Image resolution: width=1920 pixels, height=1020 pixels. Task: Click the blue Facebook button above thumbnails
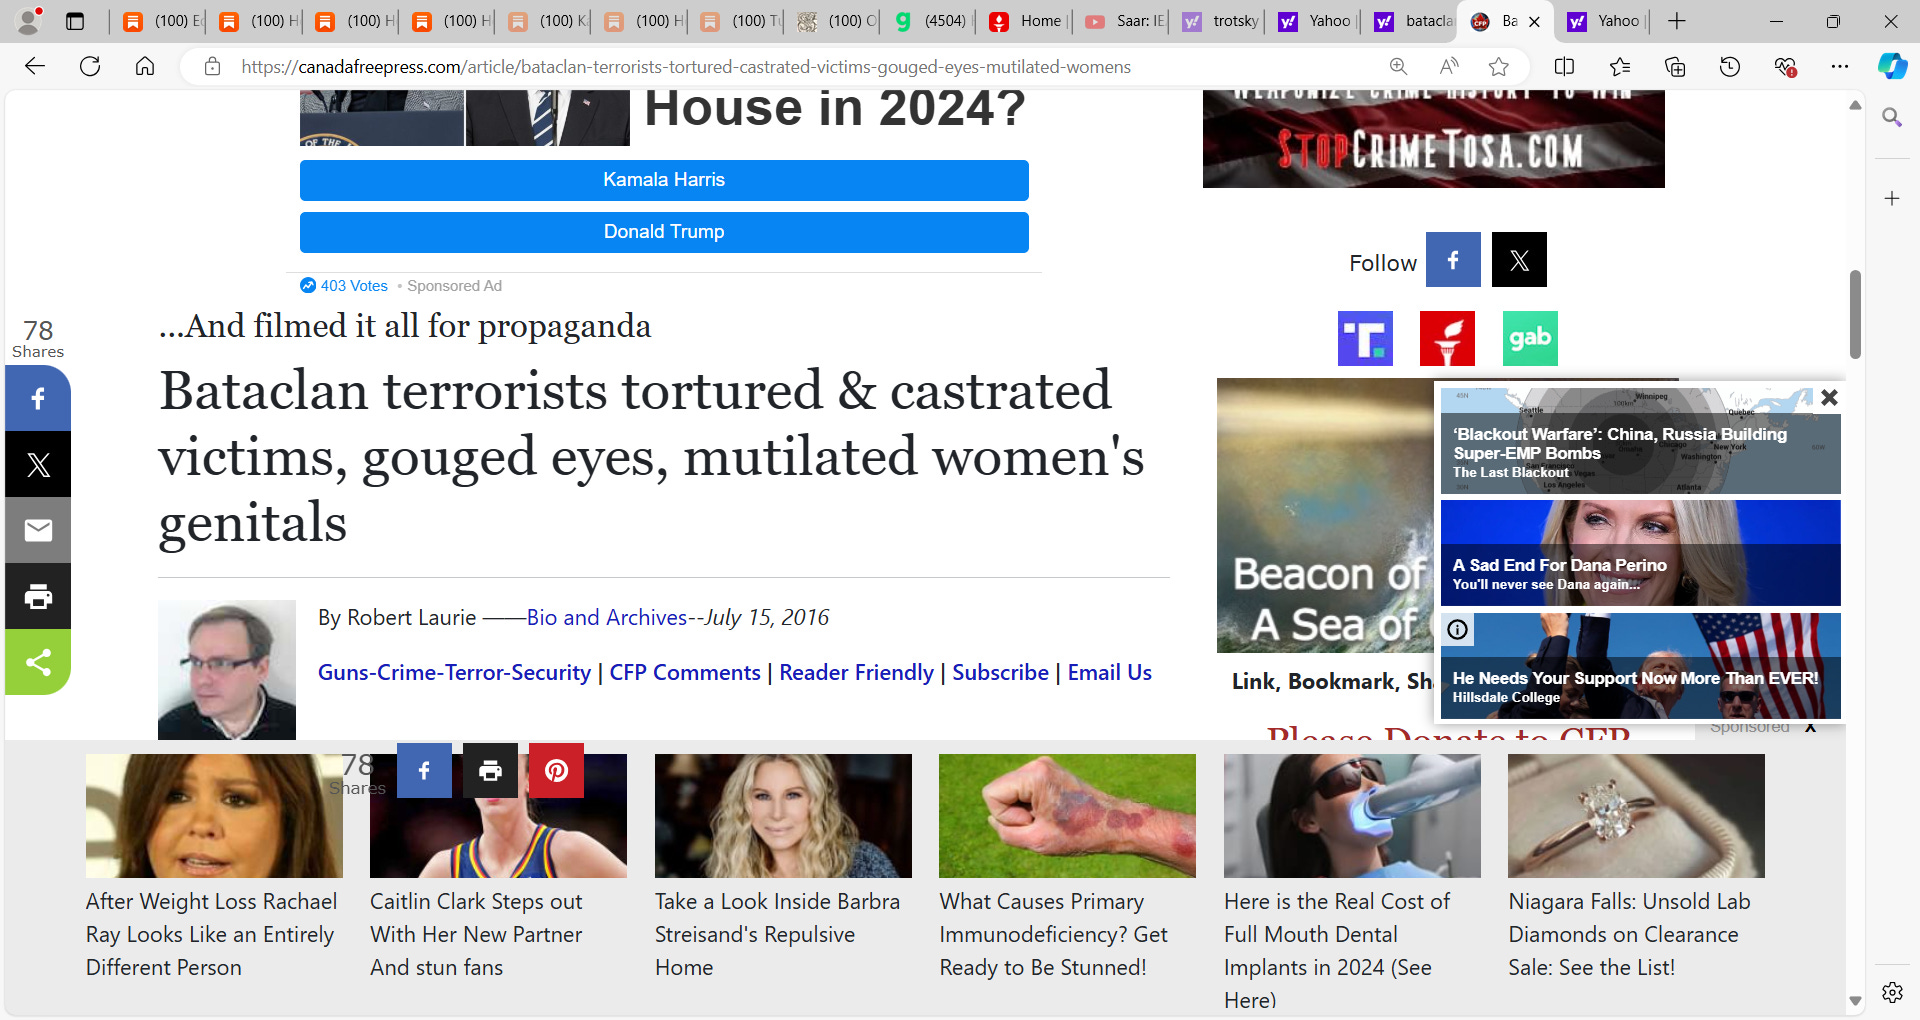click(424, 770)
